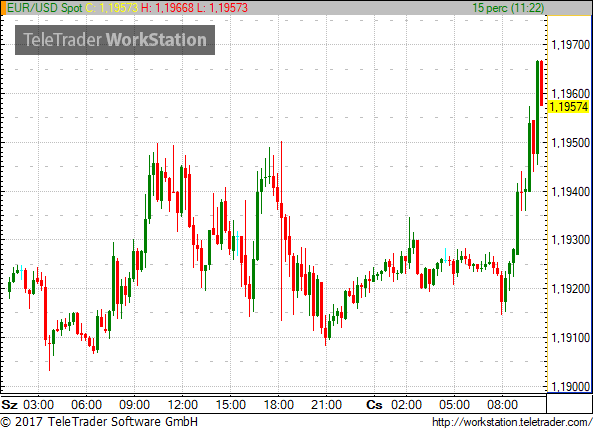Select the 12:00 time axis label
The height and width of the screenshot is (431, 593).
[183, 405]
